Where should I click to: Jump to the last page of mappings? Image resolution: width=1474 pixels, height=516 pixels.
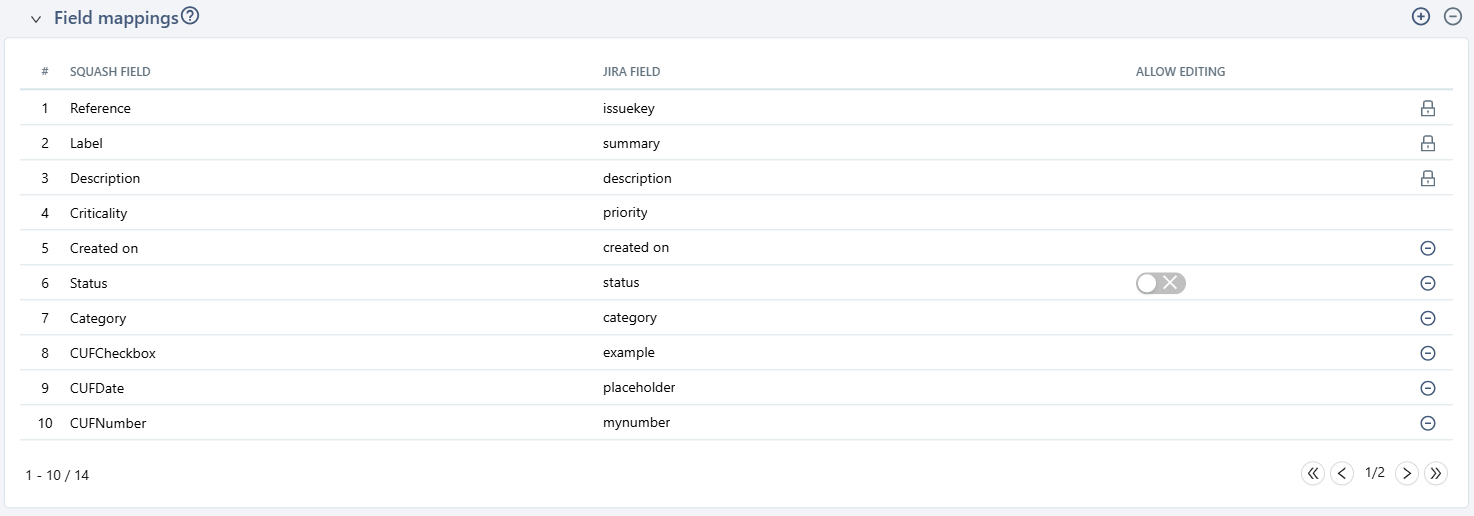tap(1436, 473)
